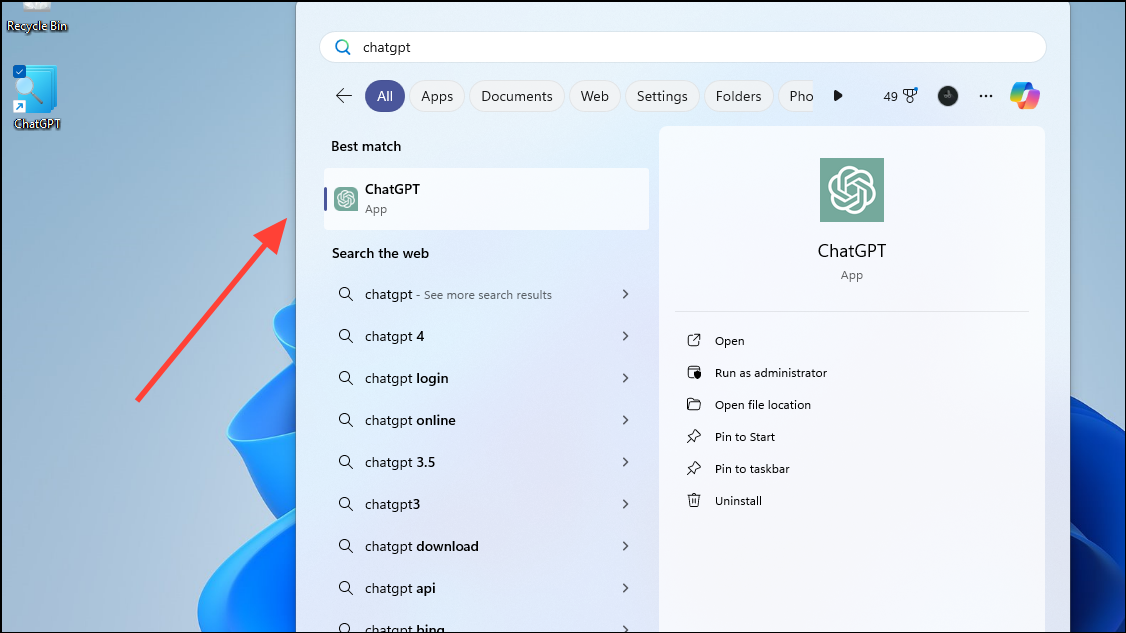The width and height of the screenshot is (1126, 633).
Task: Click the small ChatGPT icon in best match
Action: tap(346, 199)
